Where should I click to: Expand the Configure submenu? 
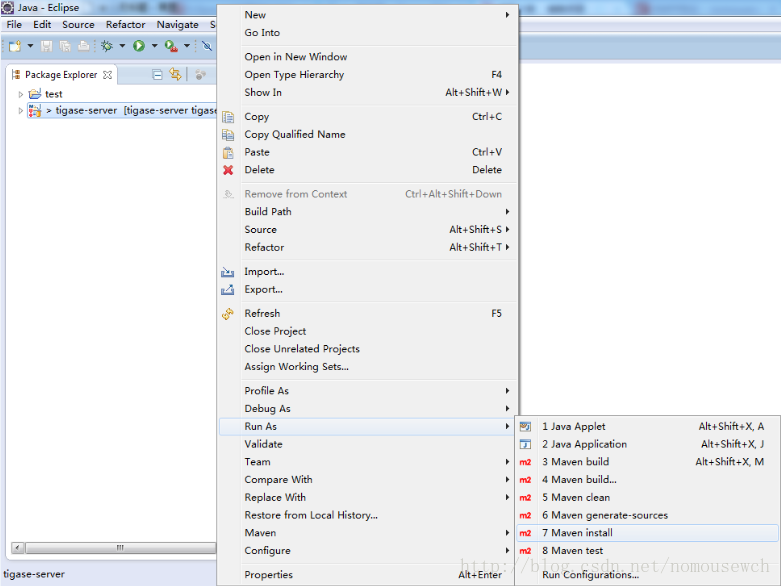(368, 551)
